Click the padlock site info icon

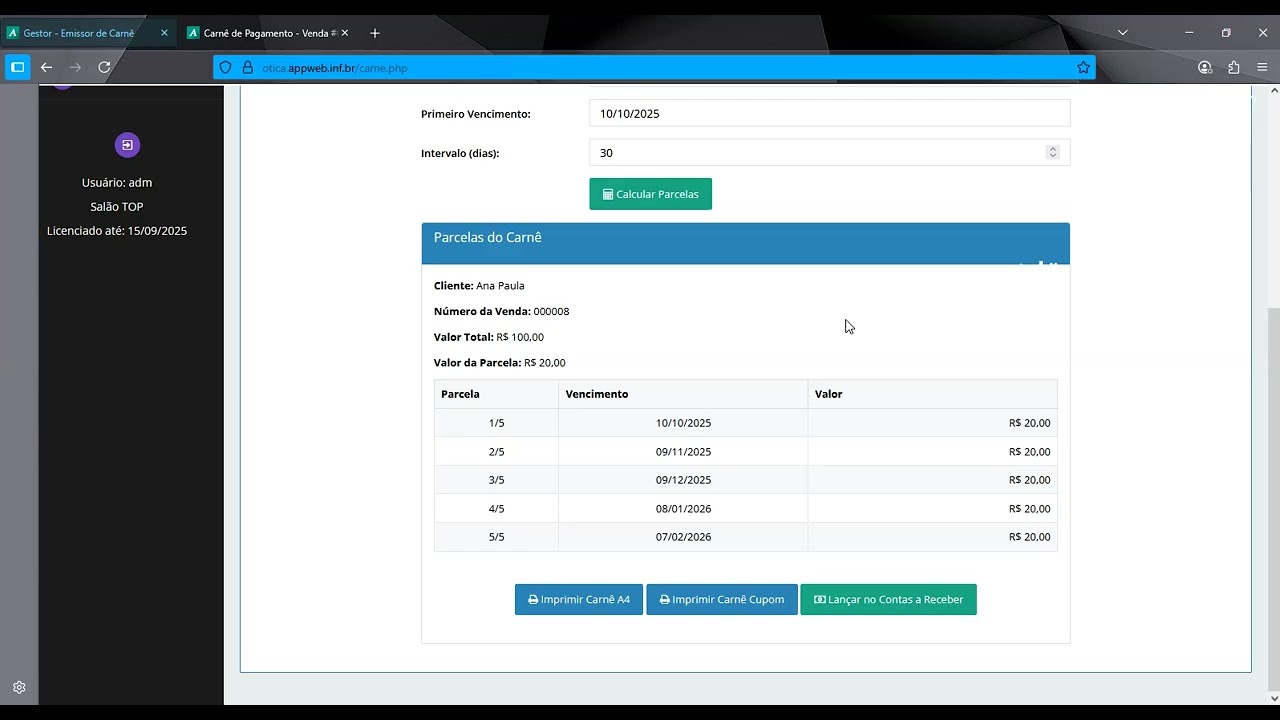point(248,68)
